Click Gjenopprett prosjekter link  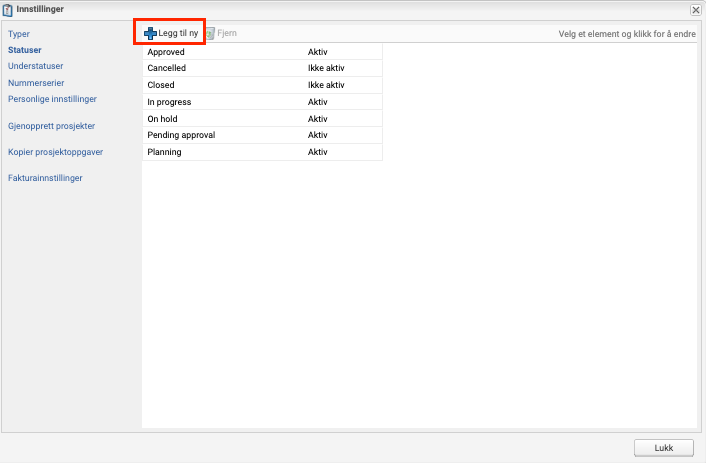tap(51, 126)
